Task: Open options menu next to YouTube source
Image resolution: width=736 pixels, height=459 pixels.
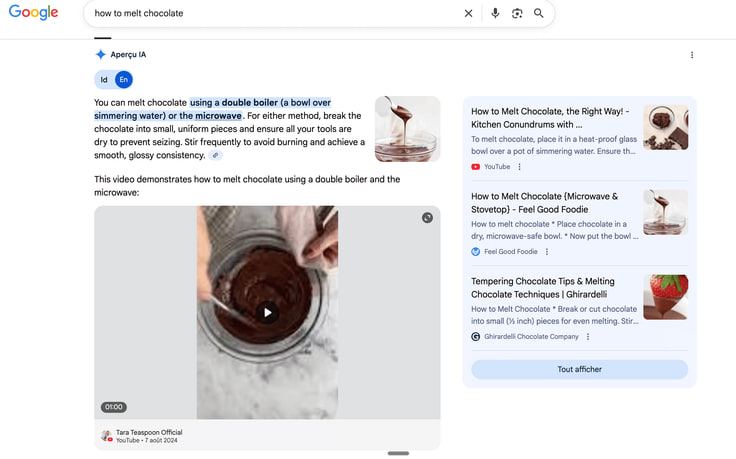Action: [519, 167]
